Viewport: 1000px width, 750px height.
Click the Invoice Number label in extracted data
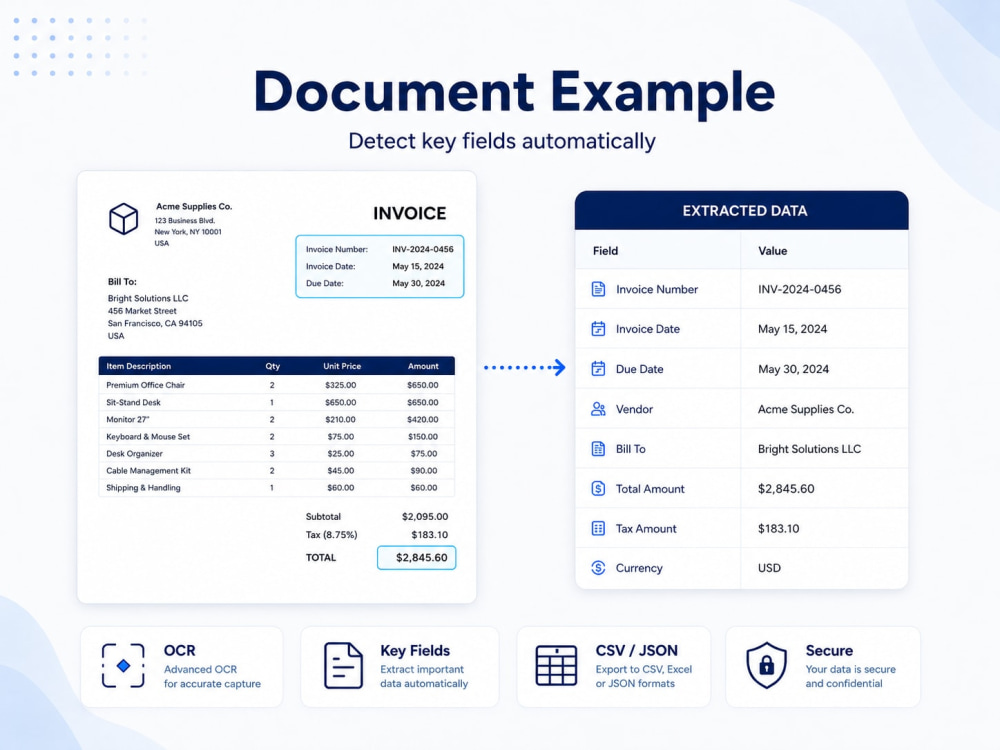657,289
